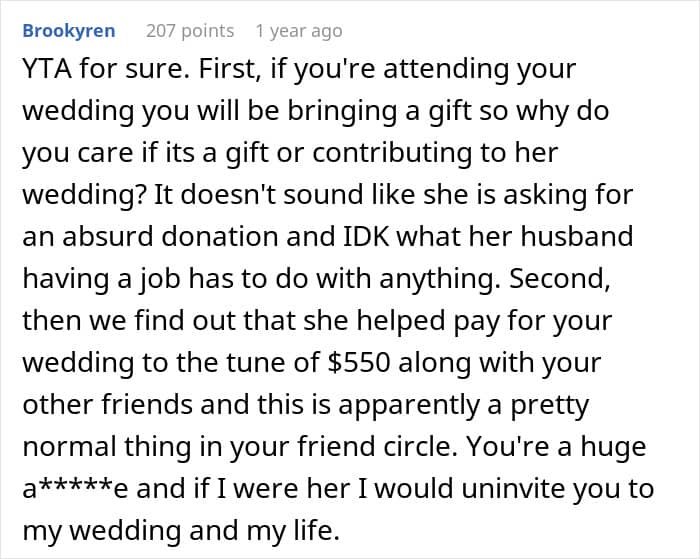Click the word 'IDK' in the comment

(x=366, y=236)
